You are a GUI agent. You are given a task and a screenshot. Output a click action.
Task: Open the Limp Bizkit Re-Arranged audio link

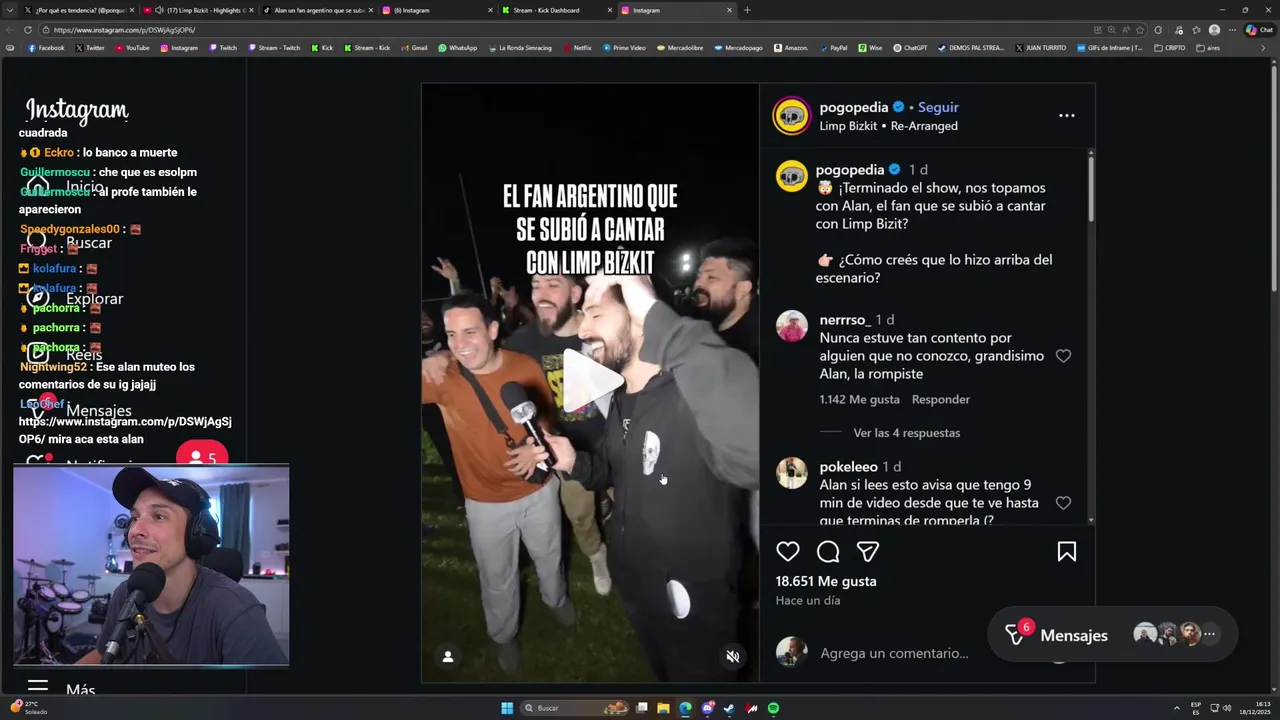[x=888, y=126]
